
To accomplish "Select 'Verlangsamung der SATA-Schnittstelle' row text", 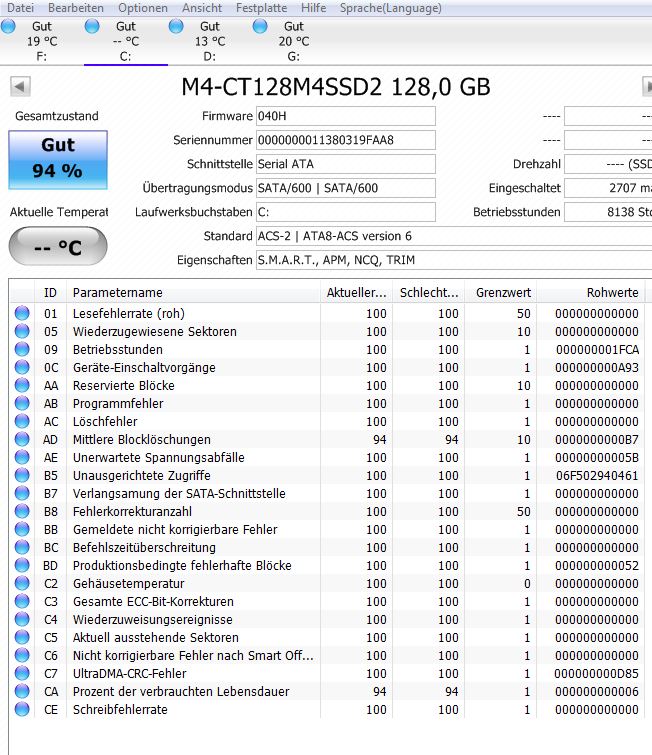I will click(x=179, y=494).
